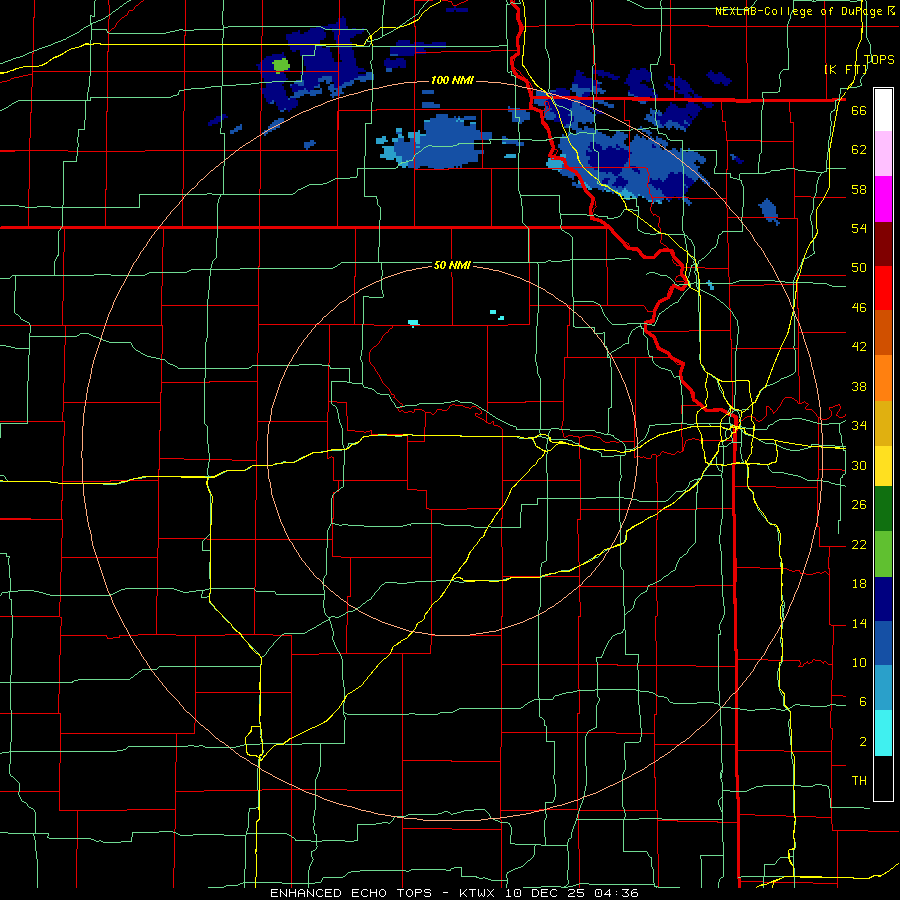The image size is (900, 900).
Task: Click the '26' label on the tops scale
Action: pos(859,505)
